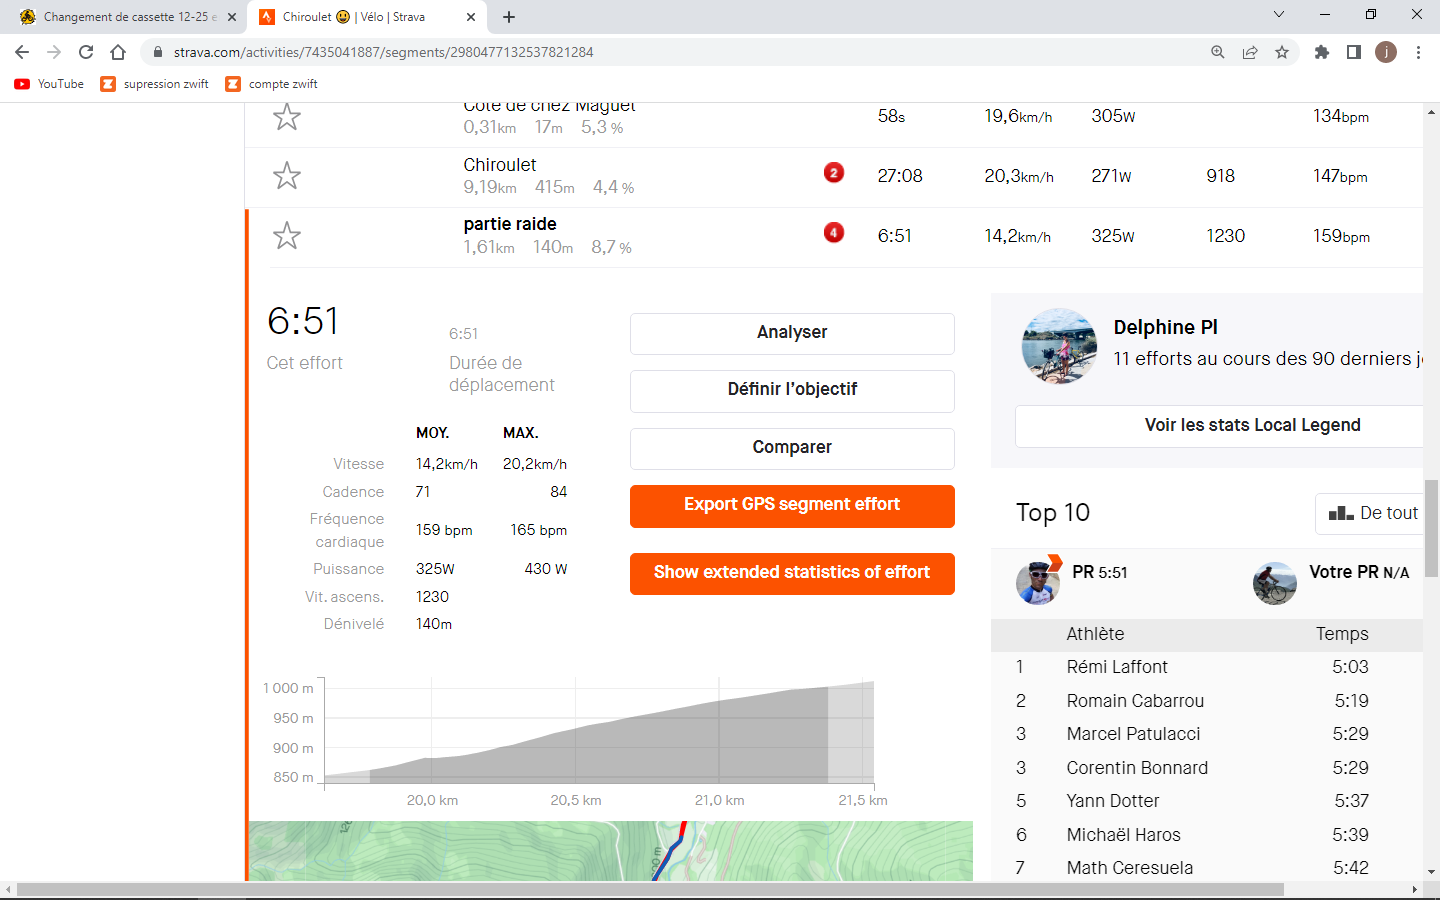View site security lock information
The width and height of the screenshot is (1440, 900).
[x=158, y=52]
